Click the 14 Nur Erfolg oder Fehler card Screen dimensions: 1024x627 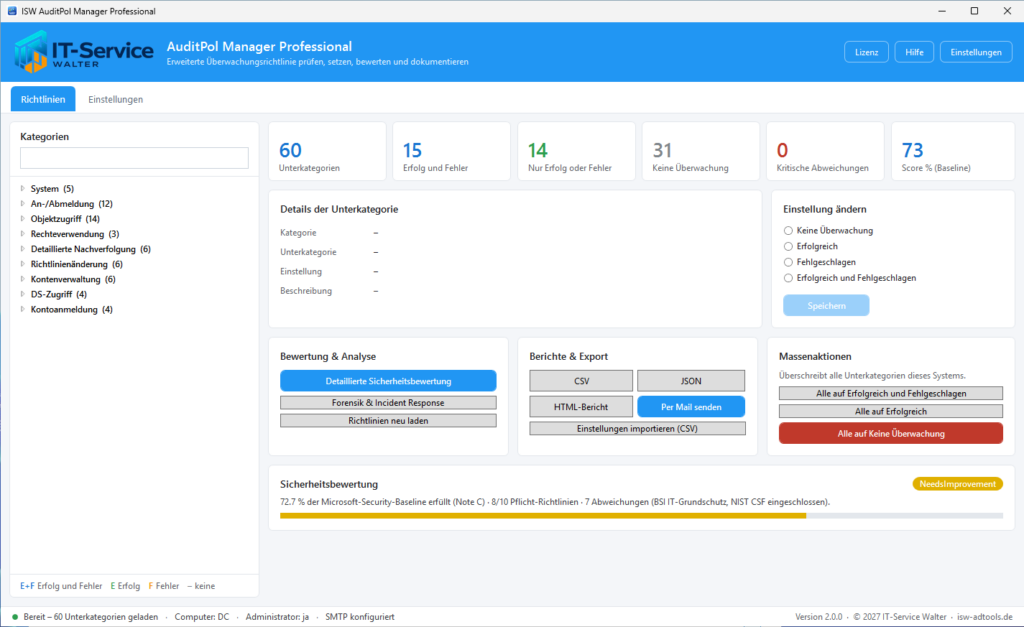coord(576,151)
